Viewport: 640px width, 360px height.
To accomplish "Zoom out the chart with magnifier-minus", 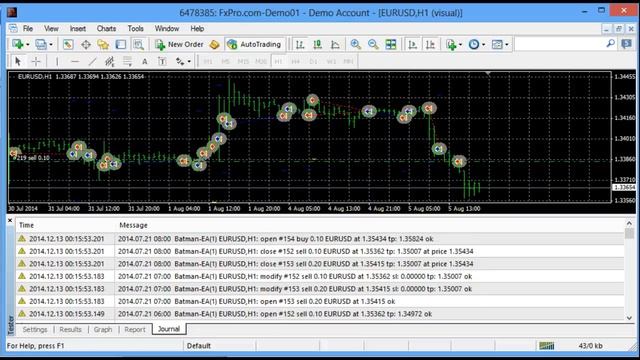I will [373, 44].
